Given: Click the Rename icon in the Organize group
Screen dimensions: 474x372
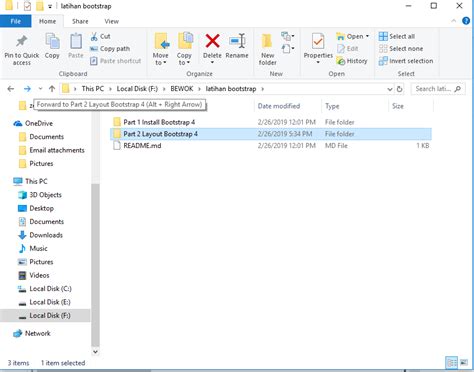Looking at the screenshot, I should pyautogui.click(x=237, y=41).
